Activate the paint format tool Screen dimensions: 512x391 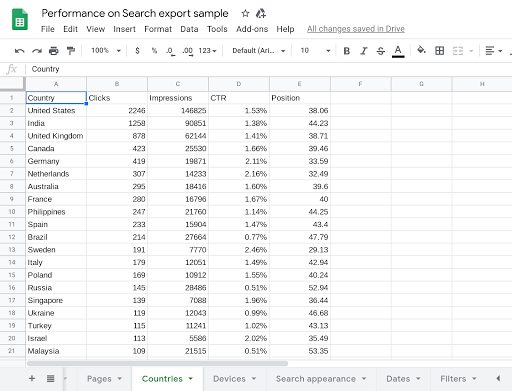(71, 51)
